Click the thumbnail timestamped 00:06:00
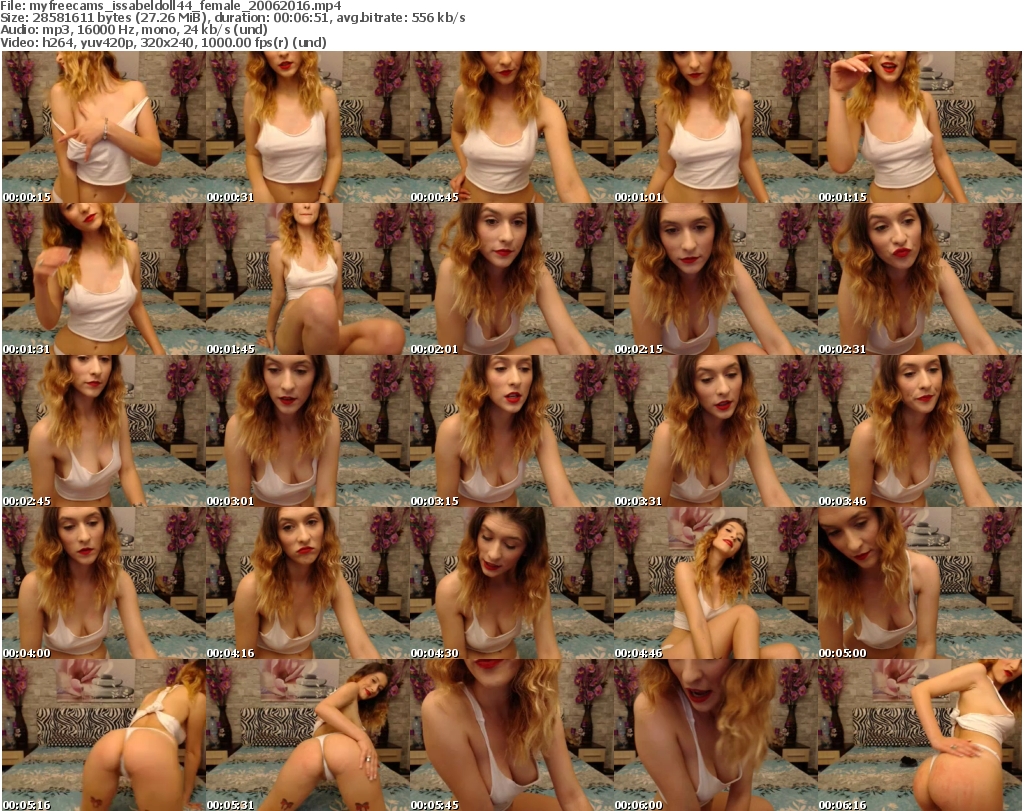 coord(715,735)
